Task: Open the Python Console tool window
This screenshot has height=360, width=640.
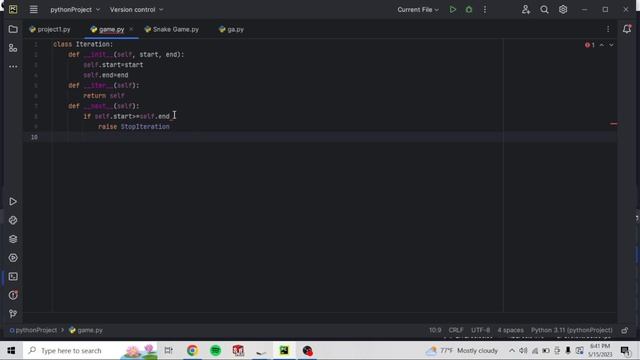Action: coord(13,258)
